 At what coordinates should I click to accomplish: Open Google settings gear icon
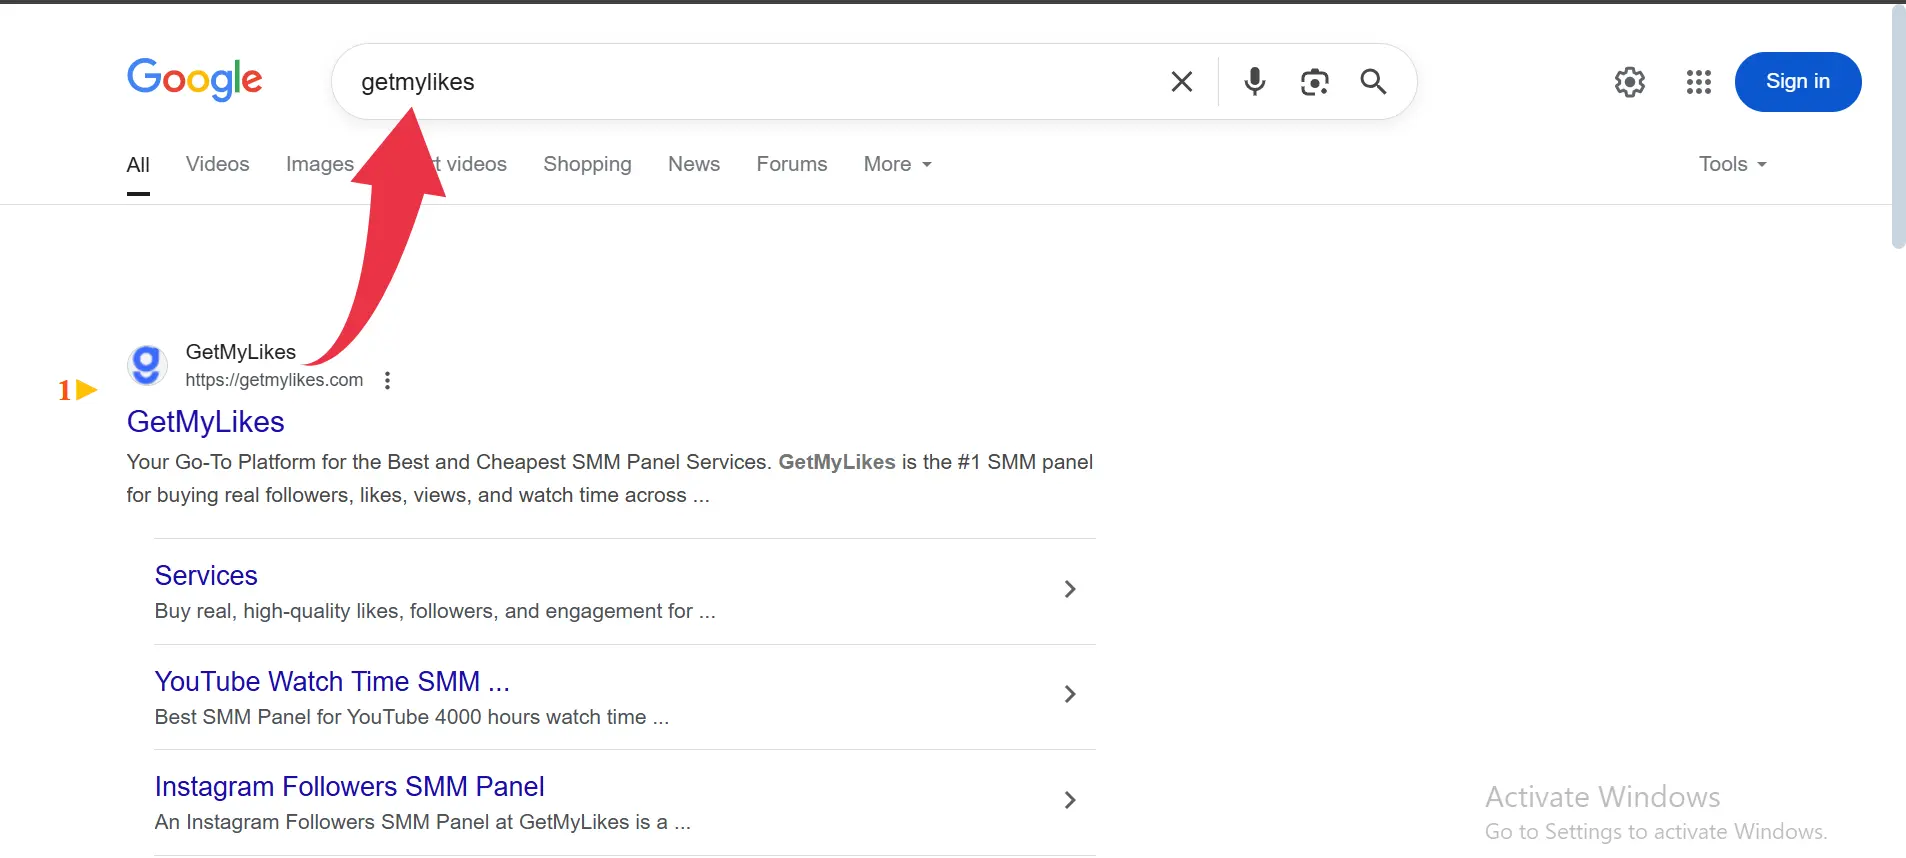(x=1629, y=82)
